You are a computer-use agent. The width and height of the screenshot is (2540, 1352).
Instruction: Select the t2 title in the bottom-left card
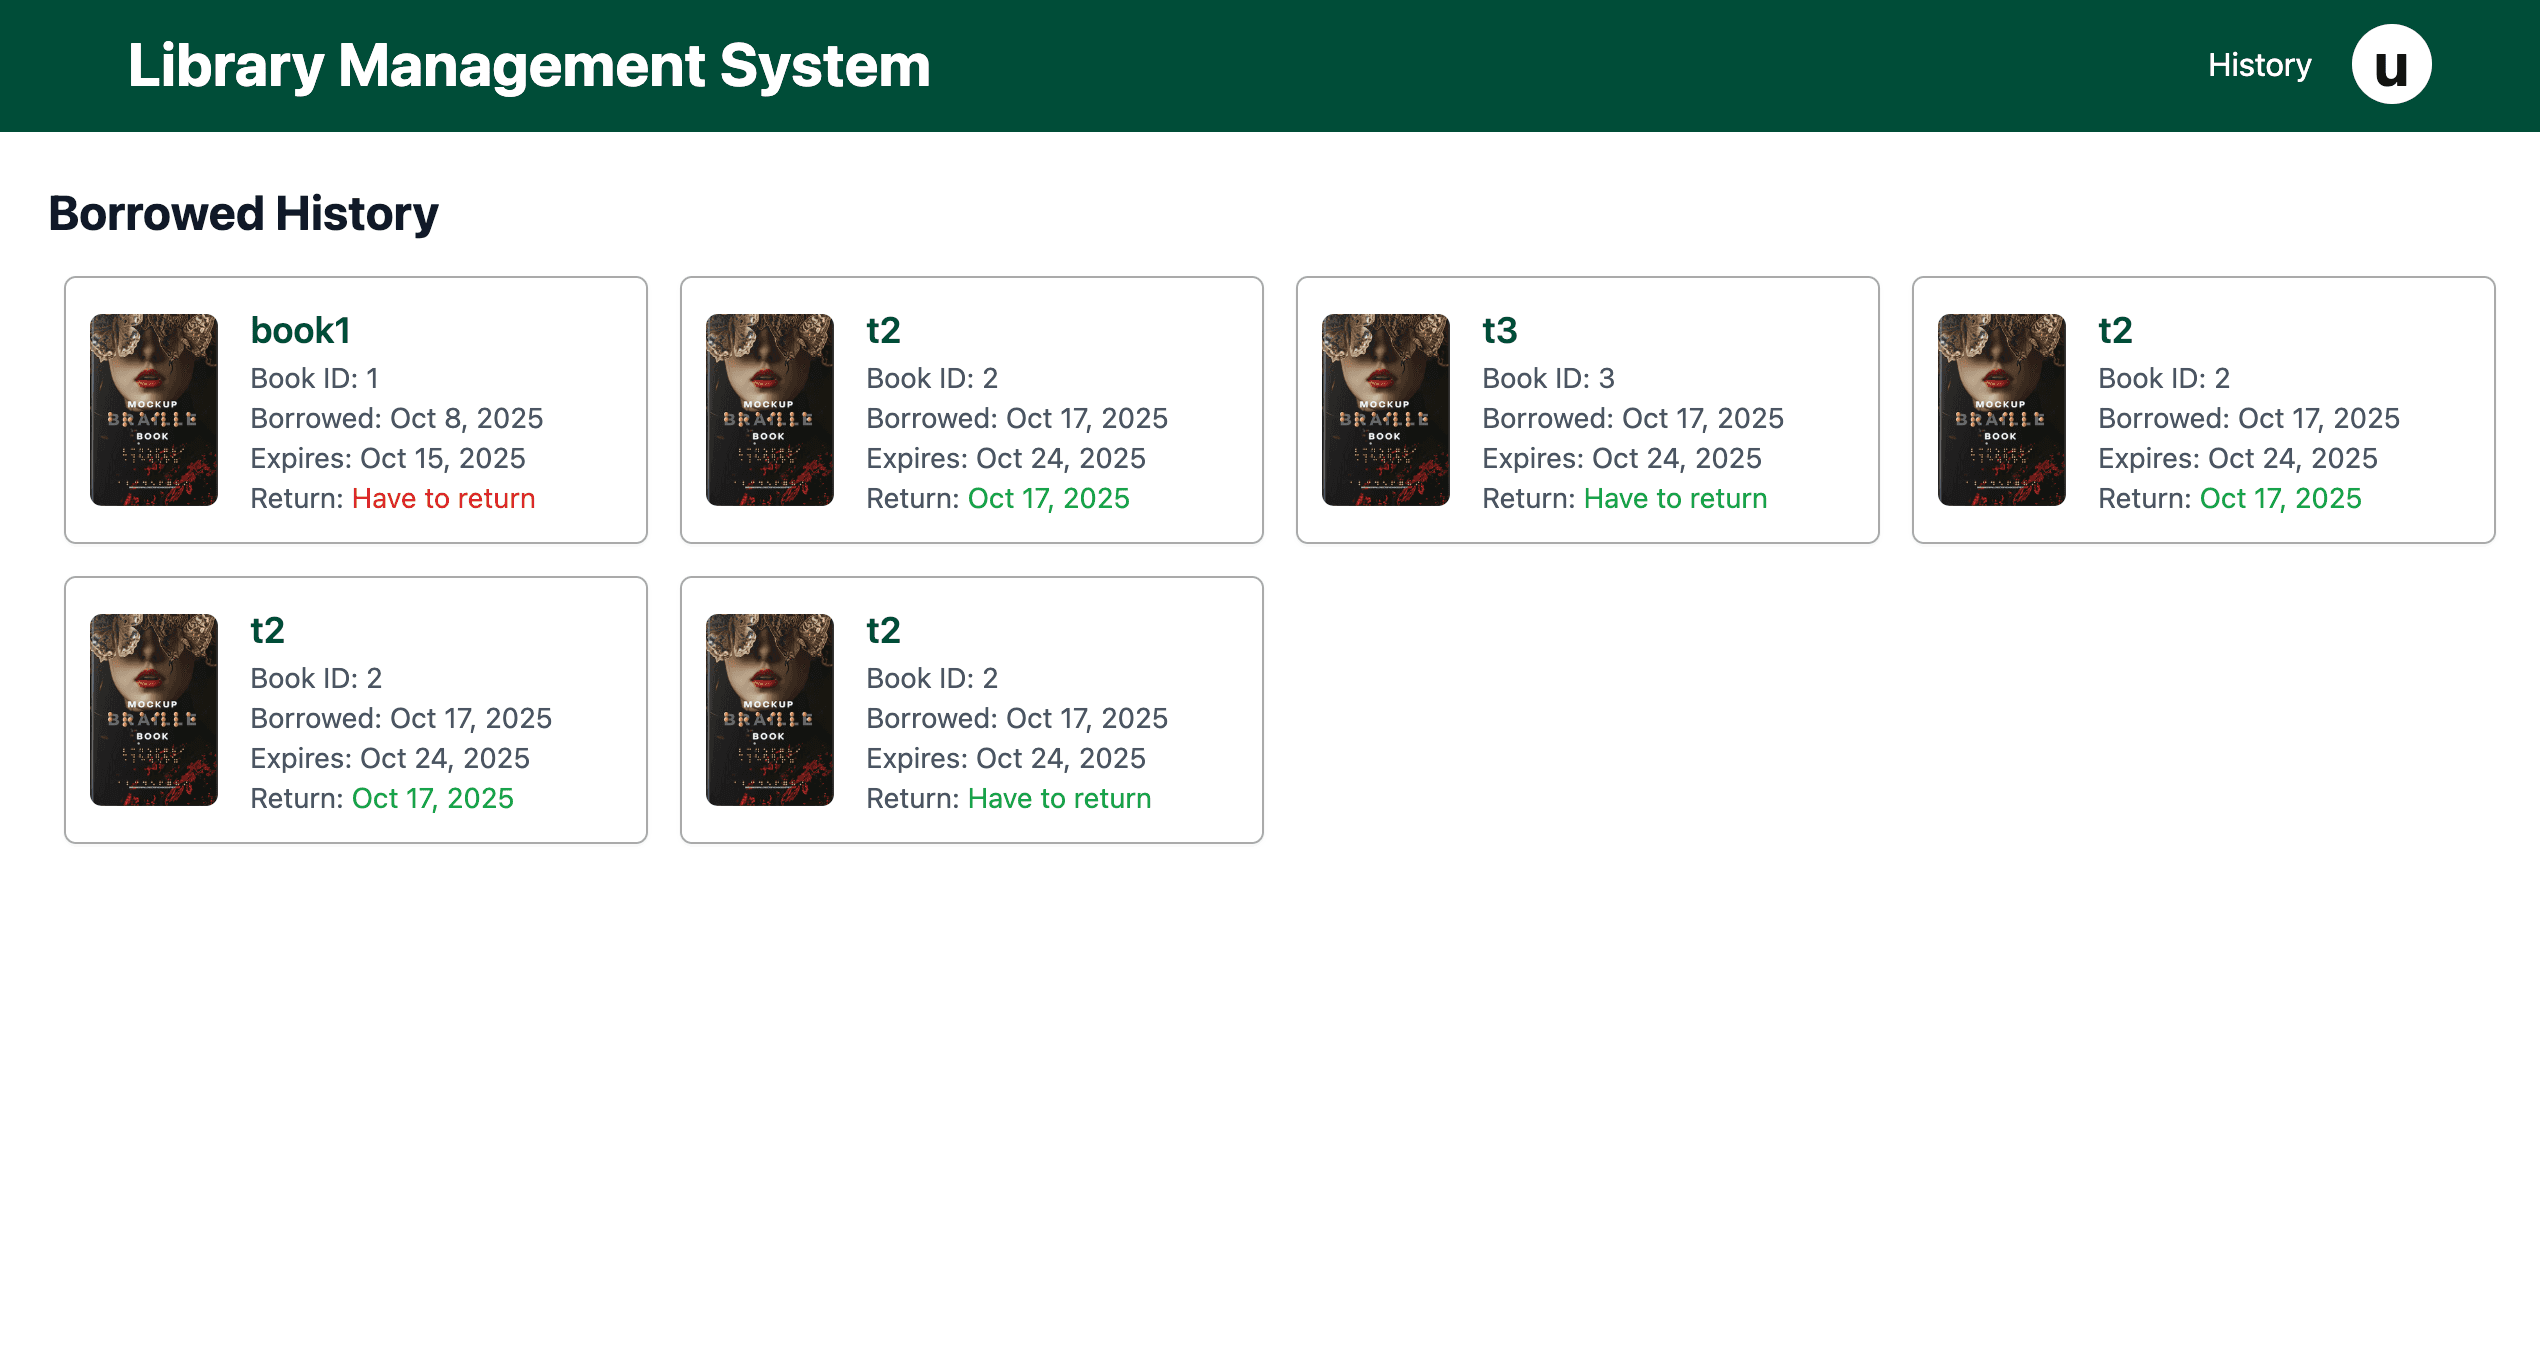[x=267, y=631]
